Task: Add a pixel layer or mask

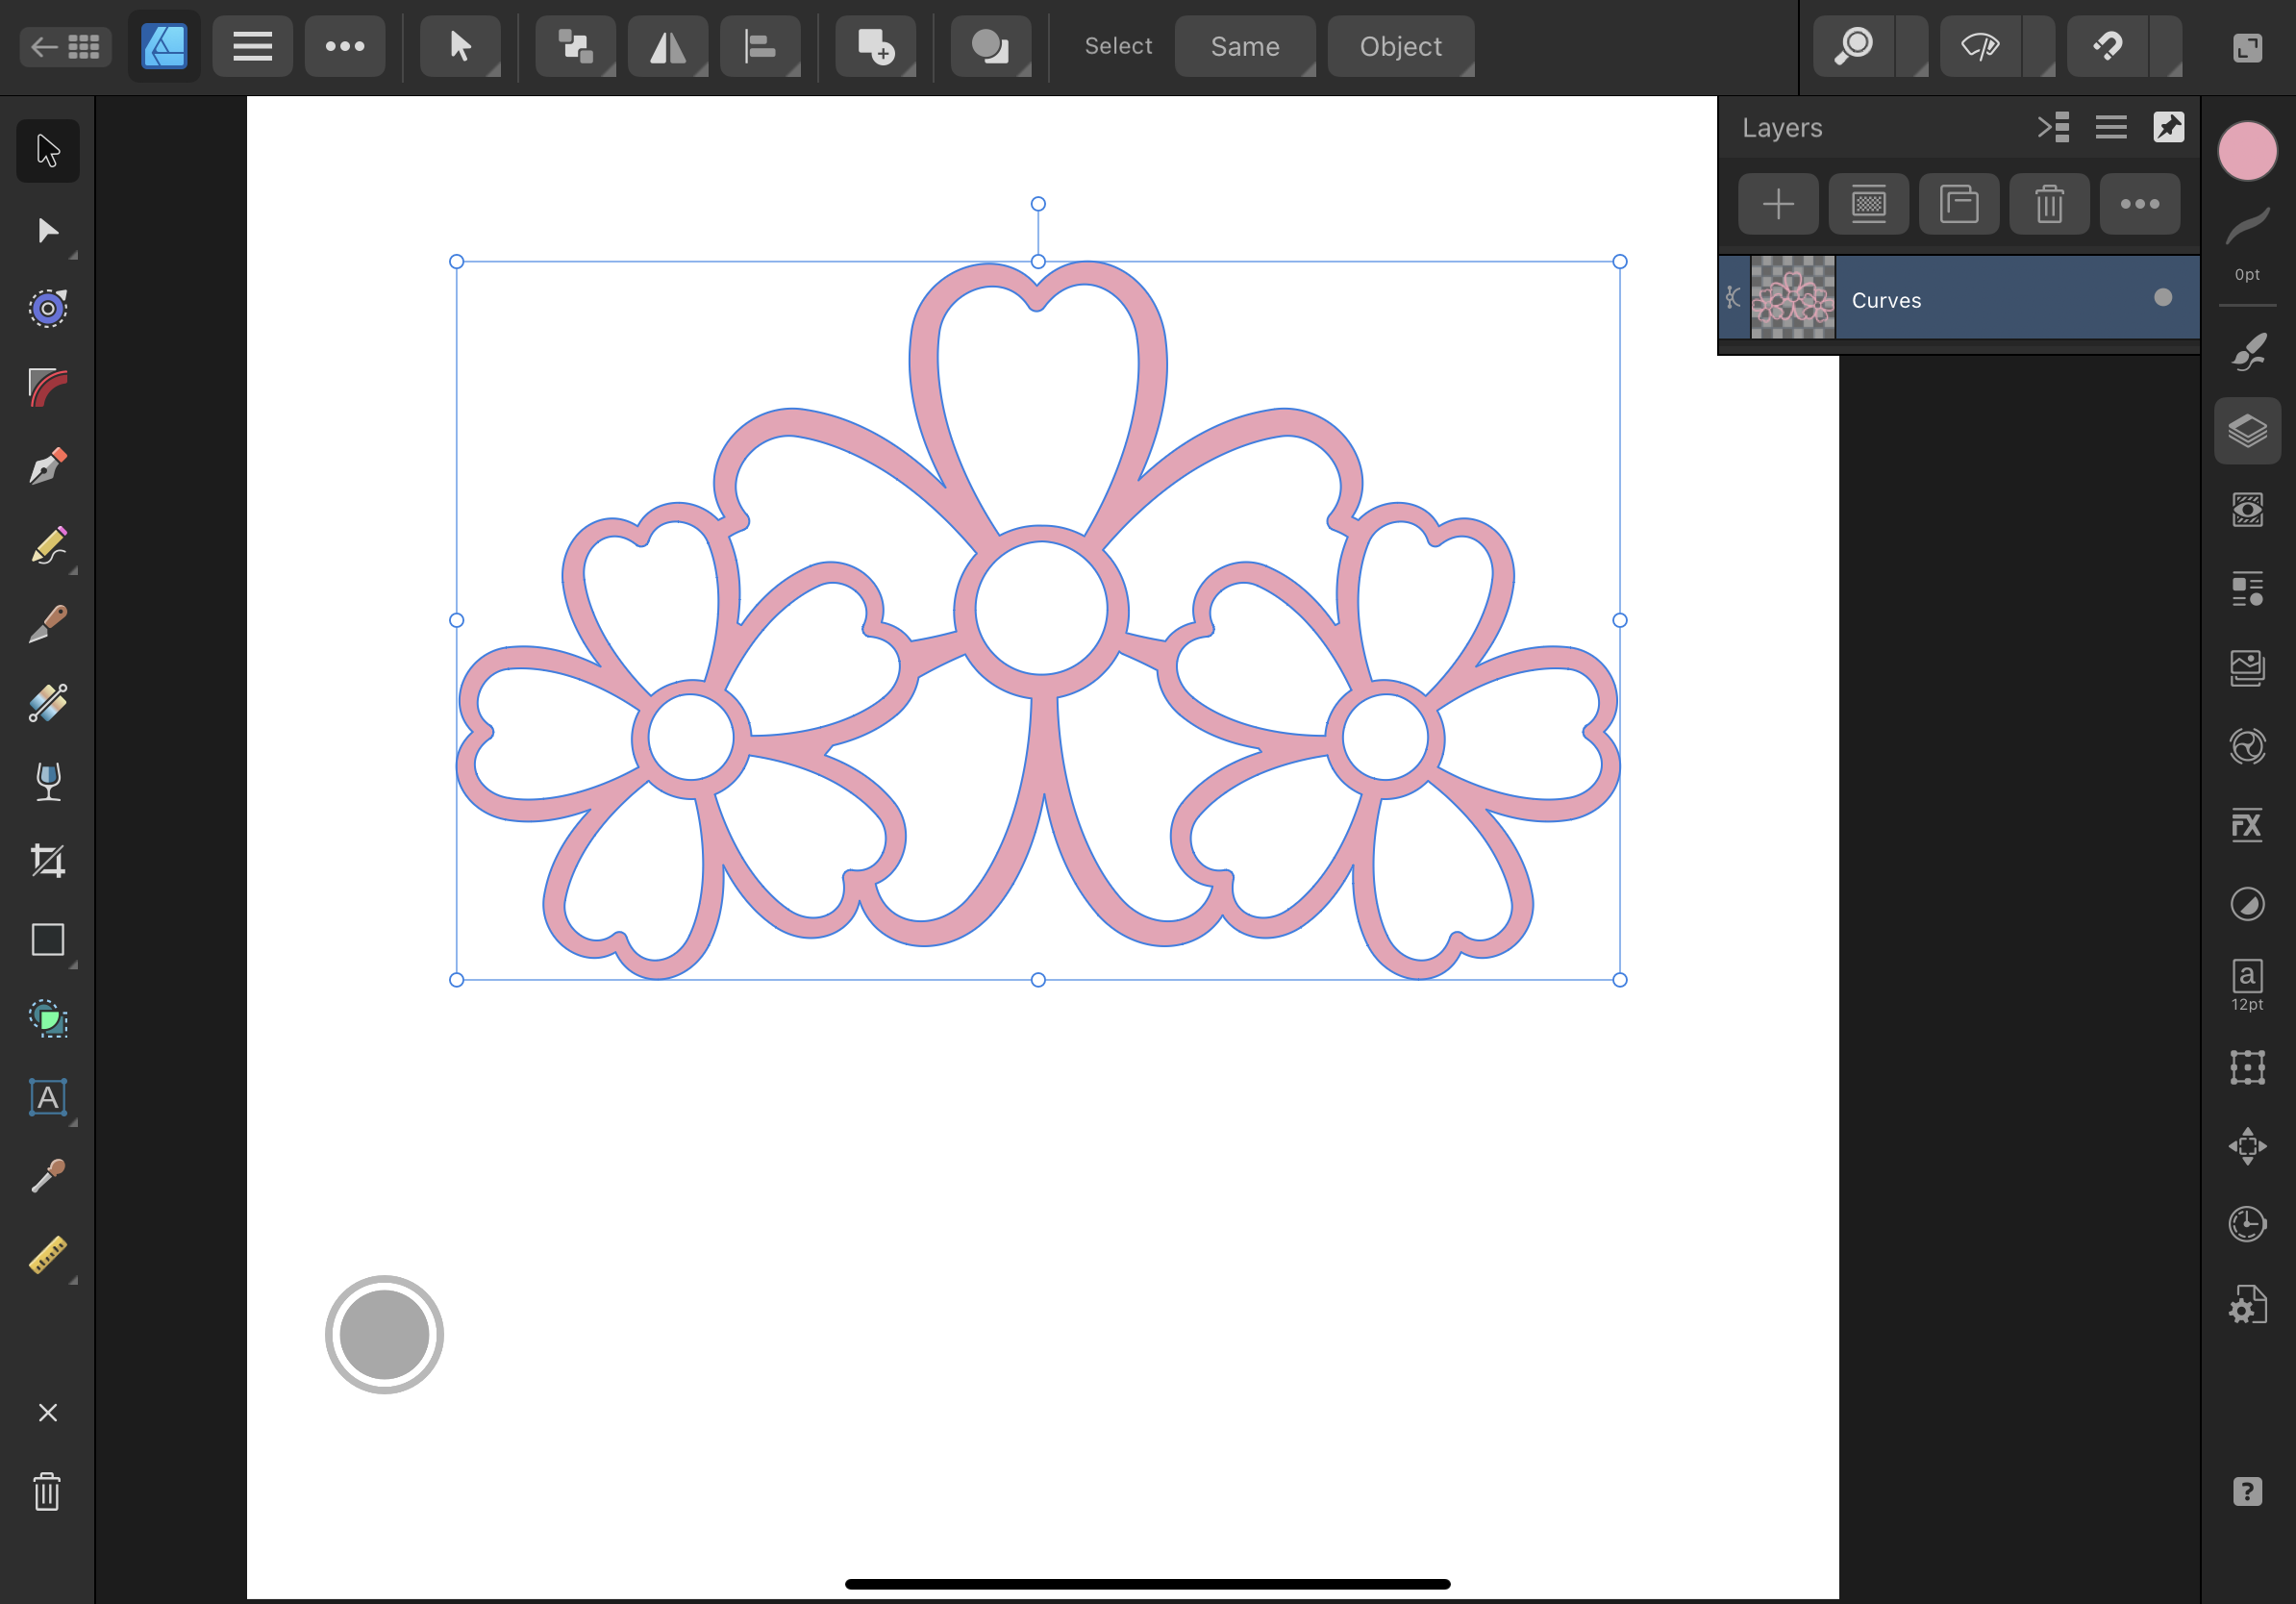Action: [1868, 204]
